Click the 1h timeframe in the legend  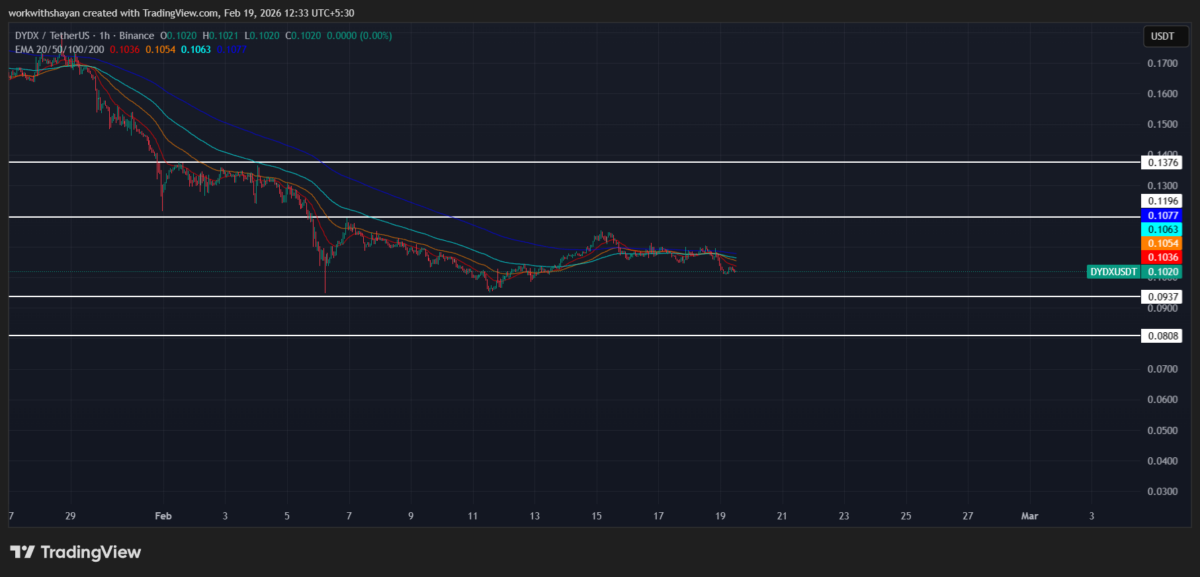point(103,35)
